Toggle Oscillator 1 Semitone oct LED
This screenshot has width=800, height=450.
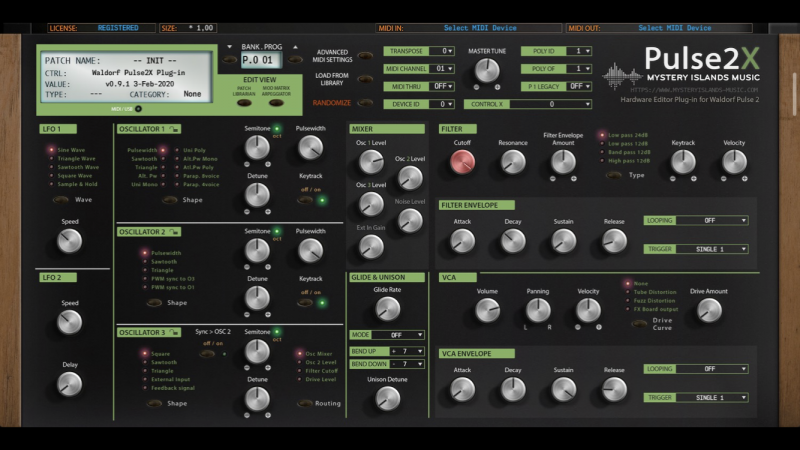(277, 129)
